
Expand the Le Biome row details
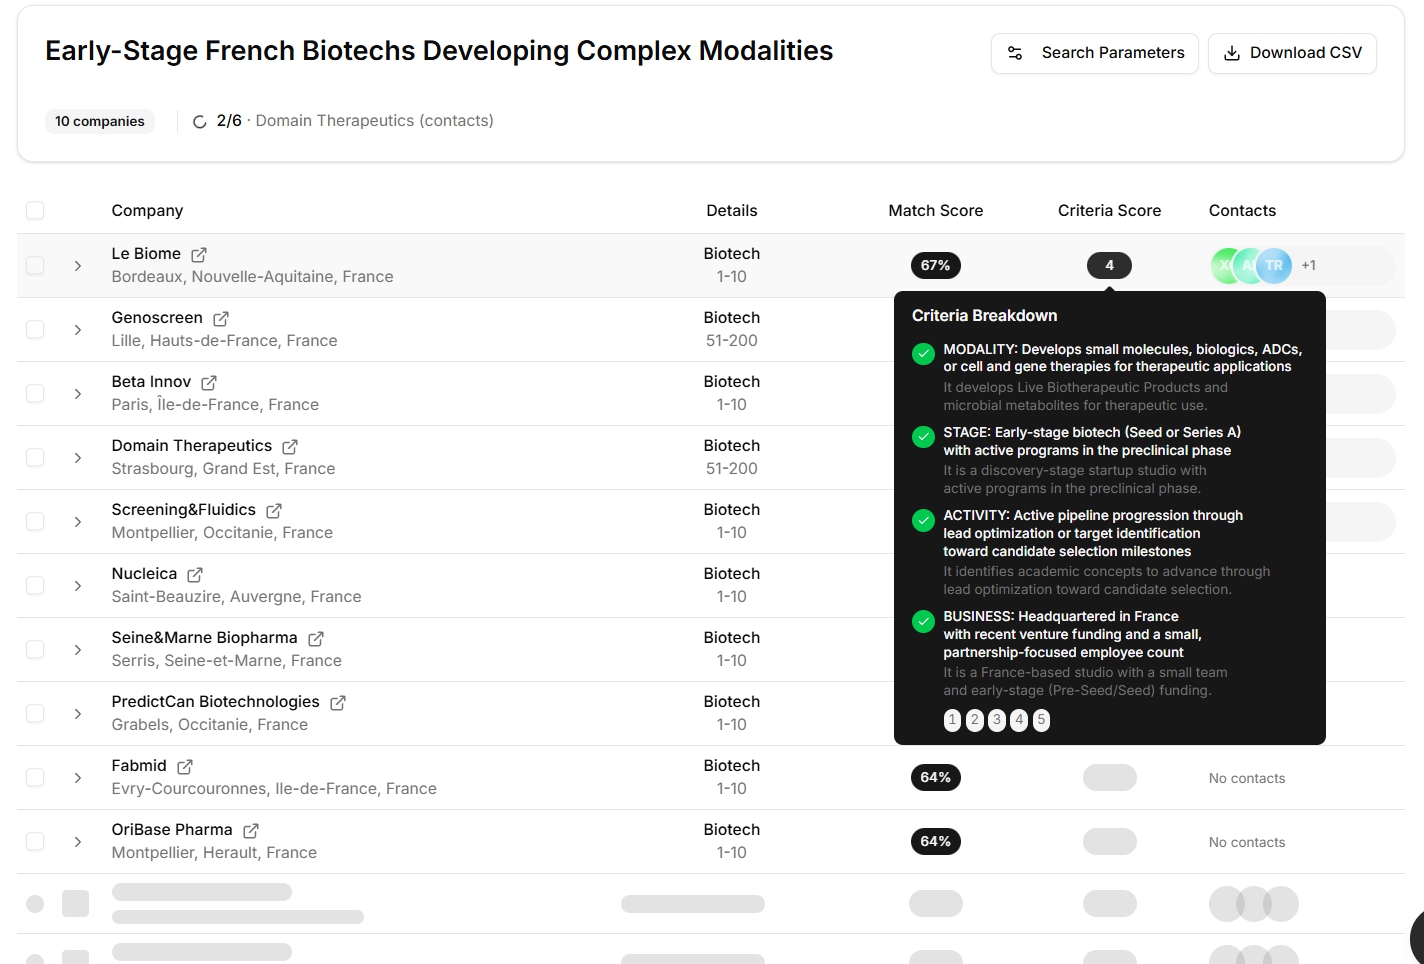point(77,265)
